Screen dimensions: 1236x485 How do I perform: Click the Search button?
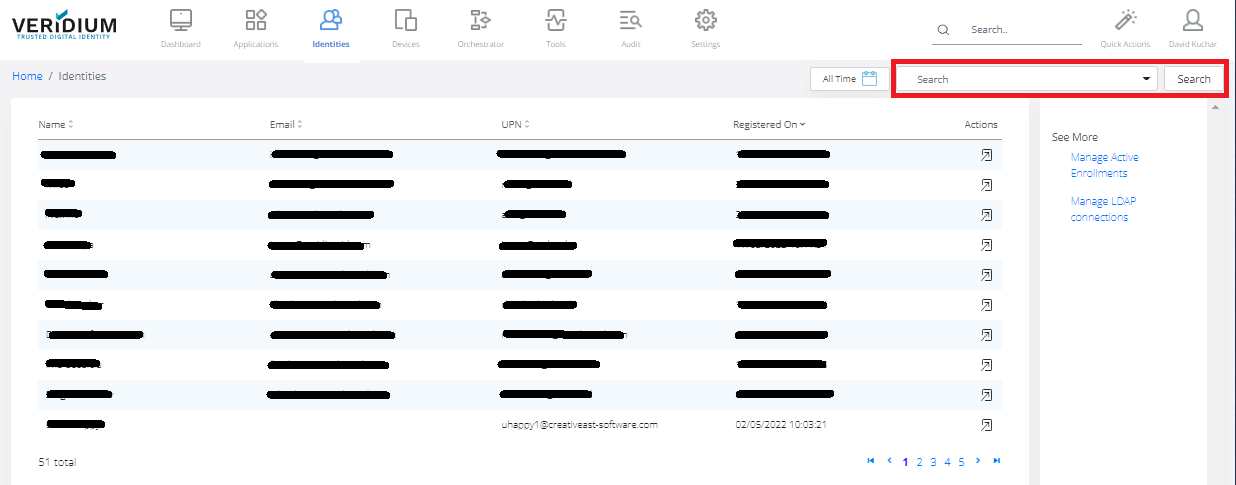(x=1193, y=79)
